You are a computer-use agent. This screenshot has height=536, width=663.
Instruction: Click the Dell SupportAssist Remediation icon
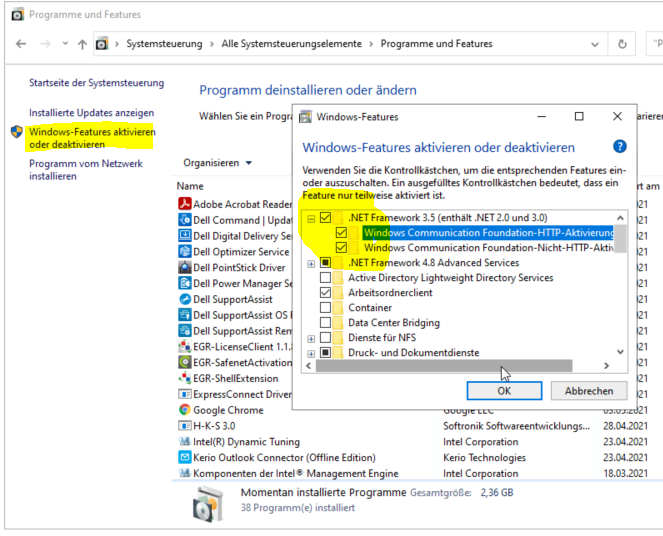pyautogui.click(x=184, y=331)
